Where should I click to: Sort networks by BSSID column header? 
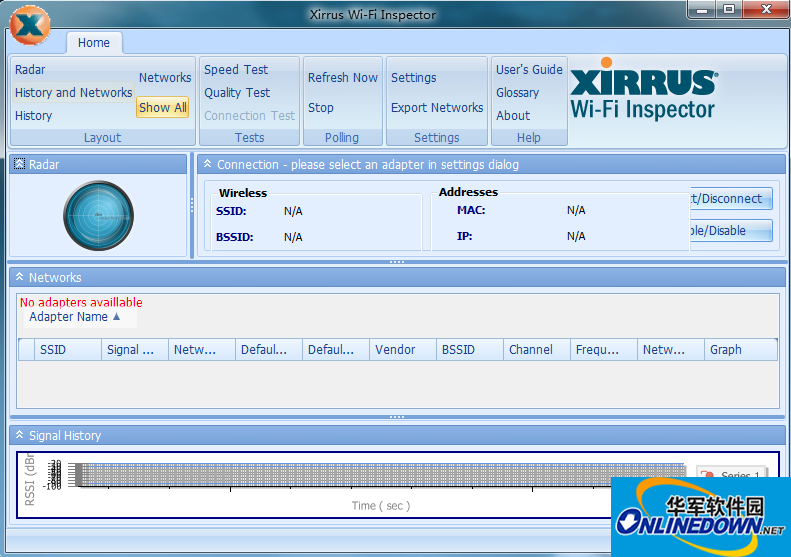(470, 350)
